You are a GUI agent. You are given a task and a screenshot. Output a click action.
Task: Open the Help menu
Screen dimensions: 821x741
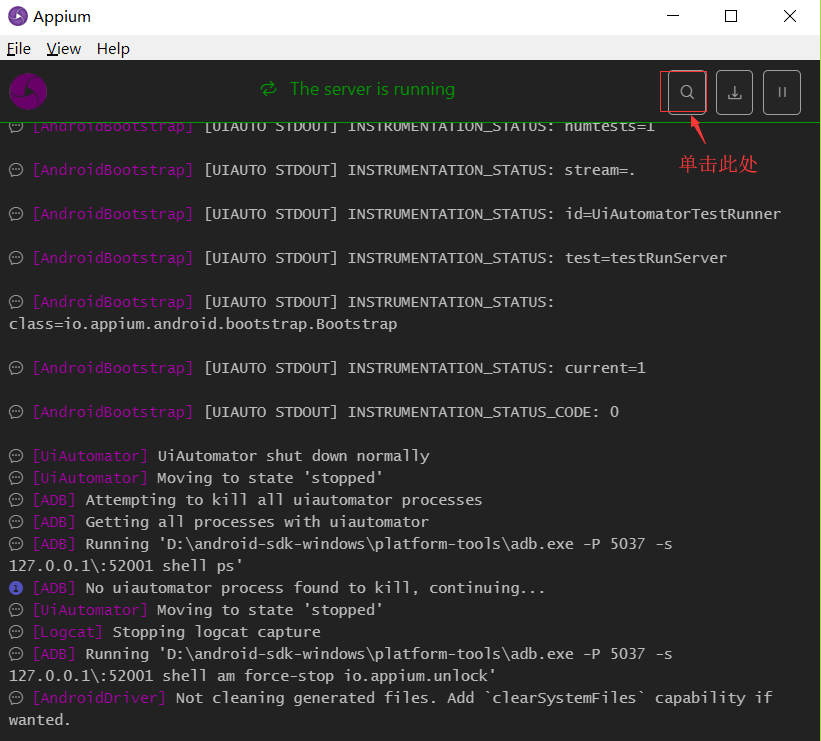tap(113, 49)
